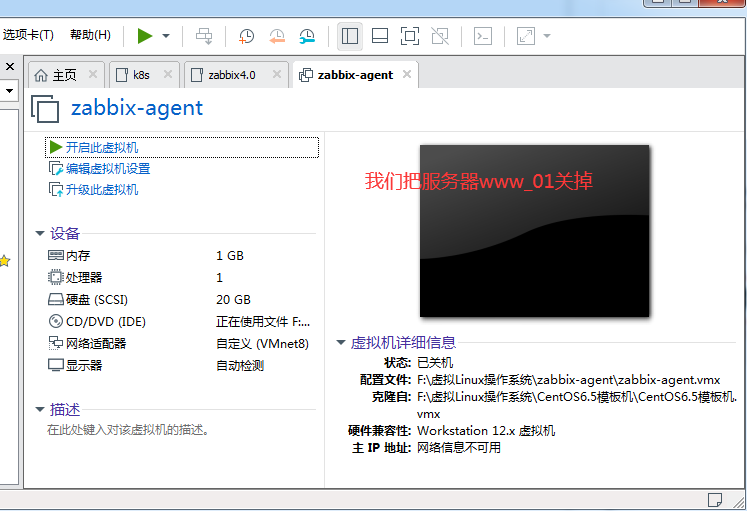Image resolution: width=747 pixels, height=511 pixels.
Task: Click the Workstation 12.x 虚拟机 compatibility text
Action: [486, 431]
